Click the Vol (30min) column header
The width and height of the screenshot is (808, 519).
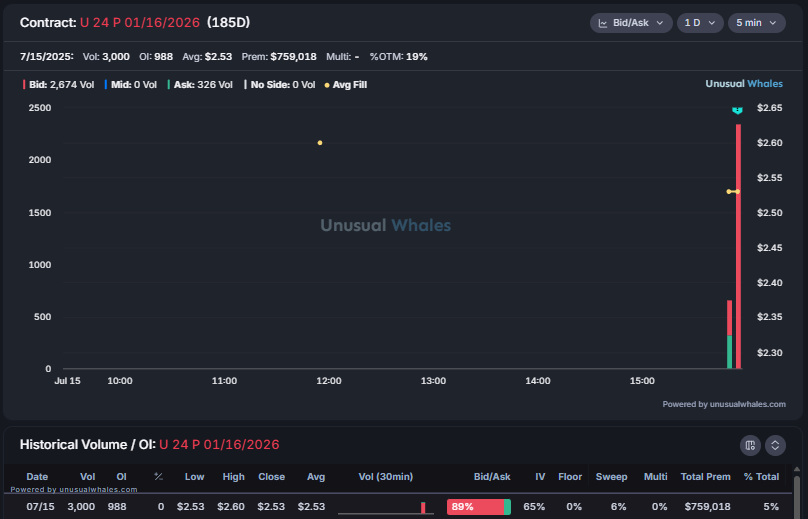point(385,477)
